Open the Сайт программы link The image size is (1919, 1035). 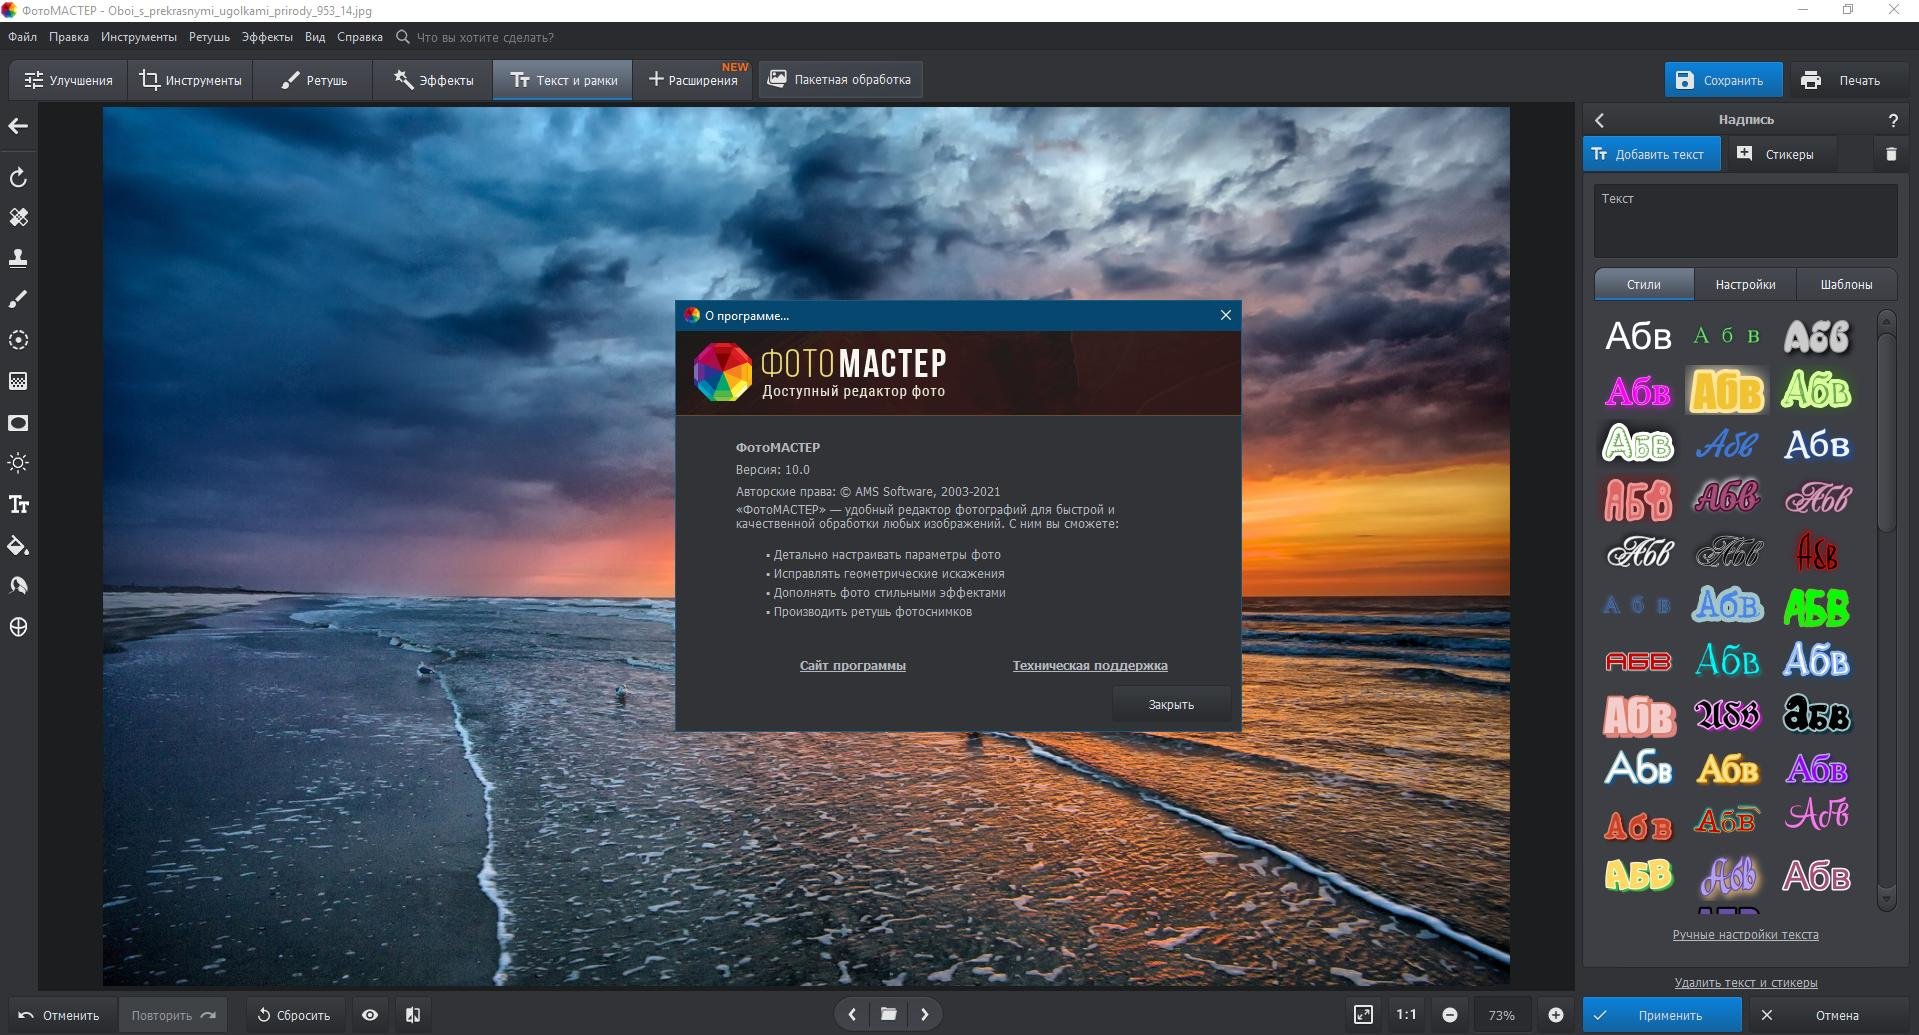[852, 666]
